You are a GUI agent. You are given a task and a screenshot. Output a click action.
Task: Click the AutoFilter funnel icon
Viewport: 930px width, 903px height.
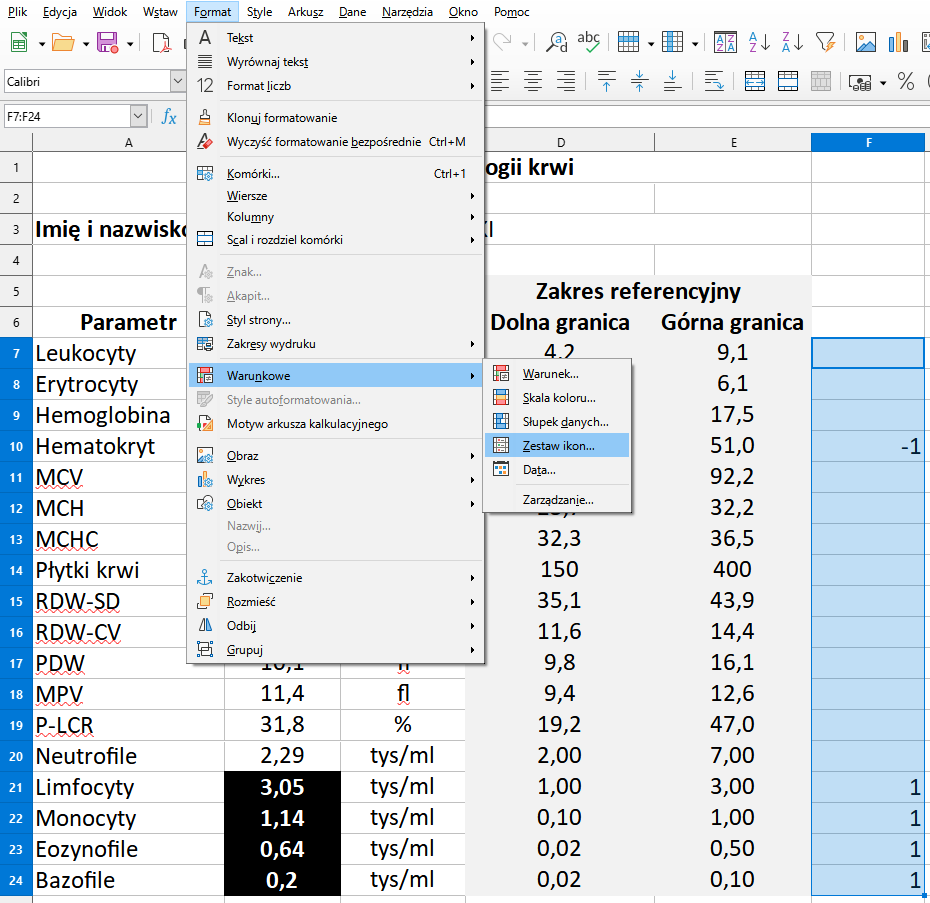825,42
